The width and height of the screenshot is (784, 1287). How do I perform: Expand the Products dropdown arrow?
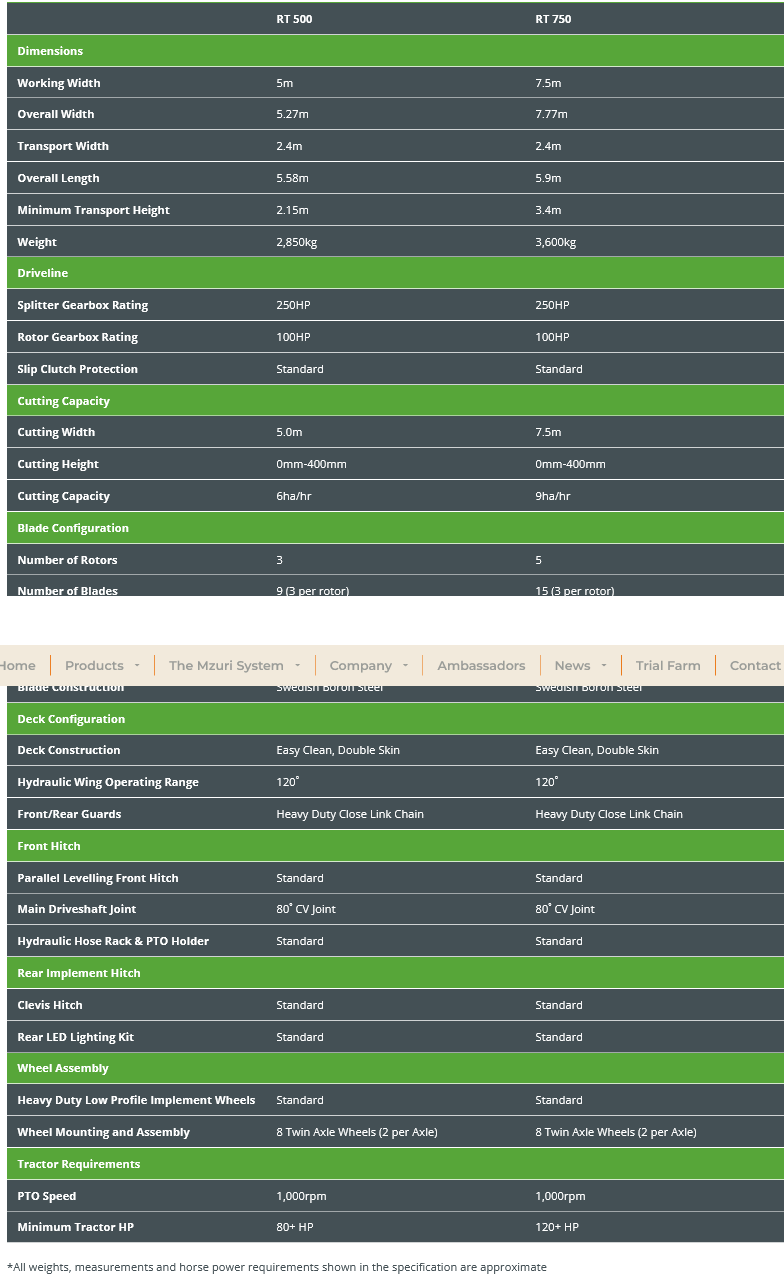point(137,666)
